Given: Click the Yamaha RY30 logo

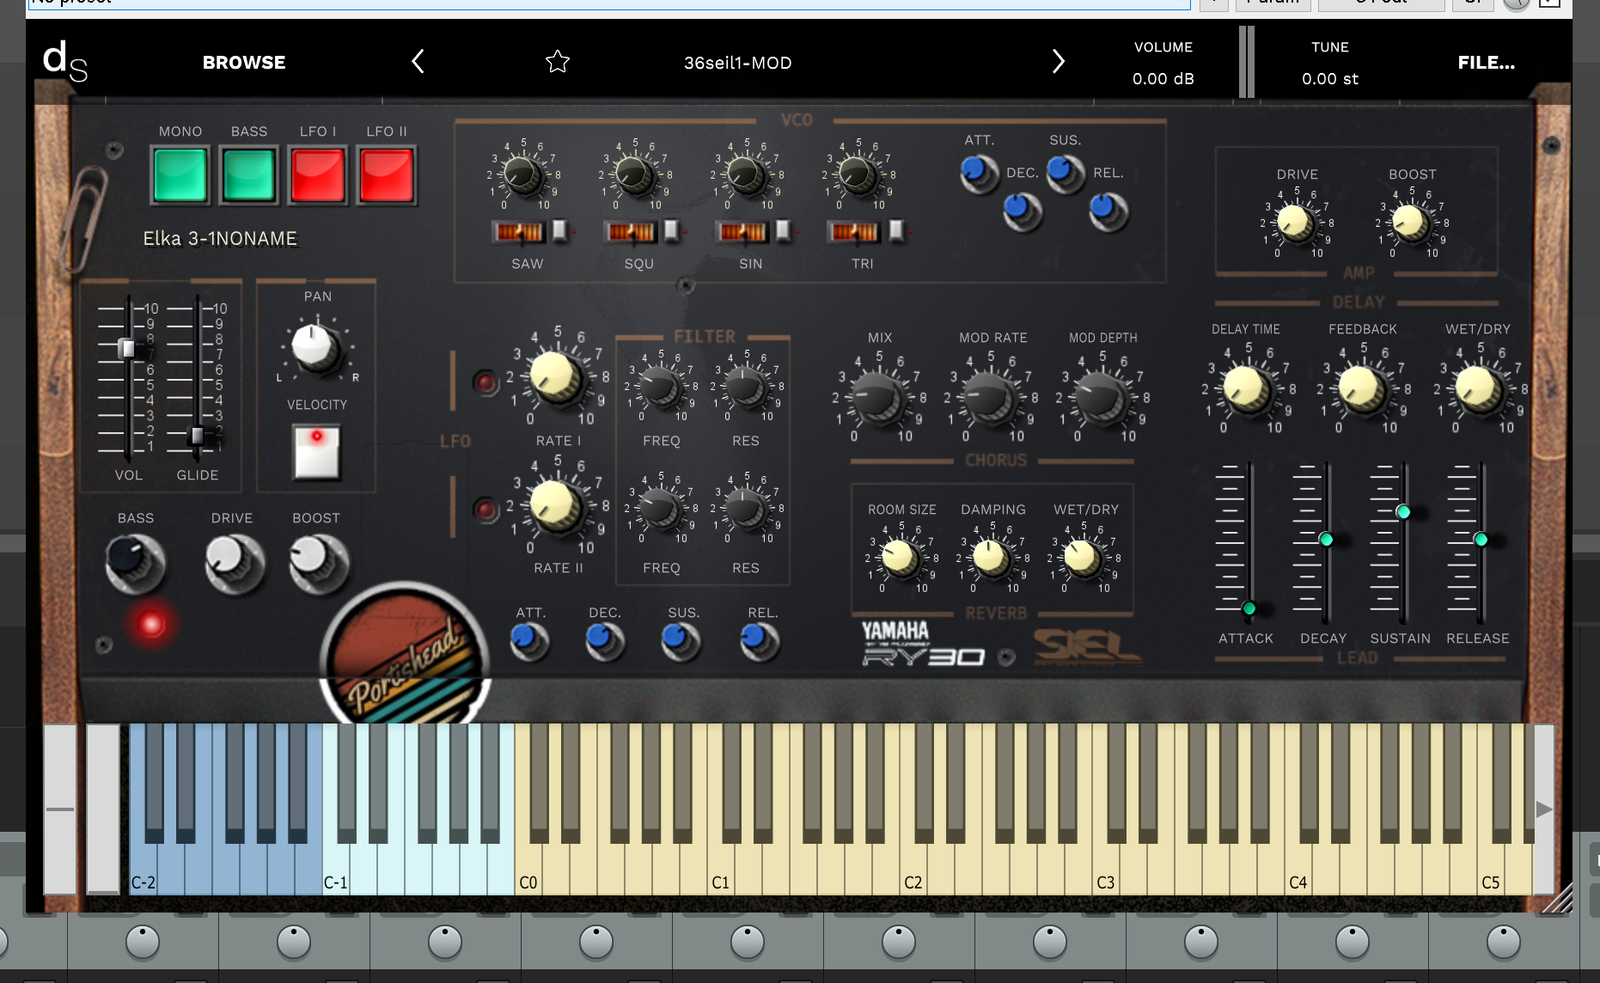Looking at the screenshot, I should pos(924,645).
